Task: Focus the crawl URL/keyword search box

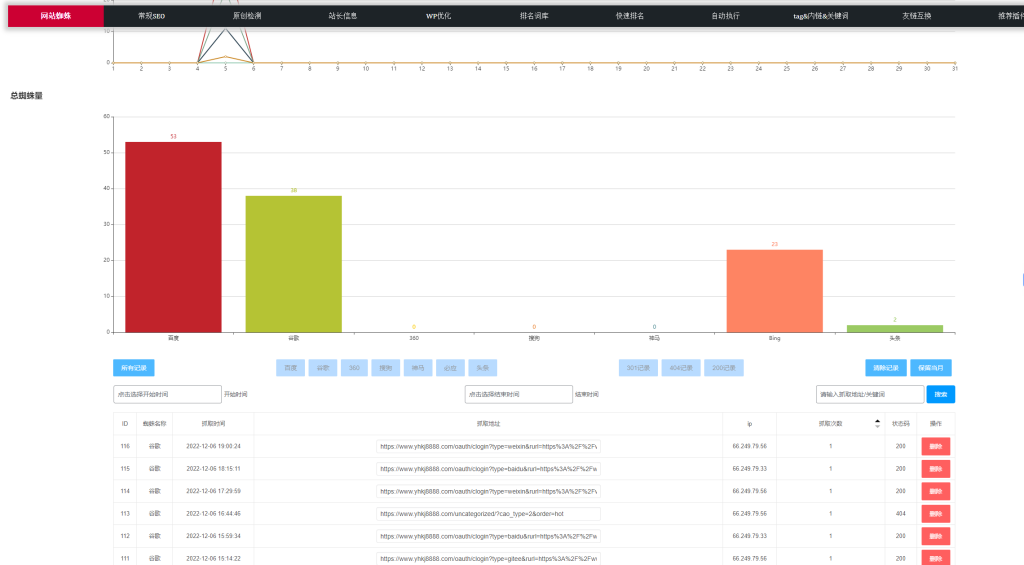Action: click(x=870, y=395)
